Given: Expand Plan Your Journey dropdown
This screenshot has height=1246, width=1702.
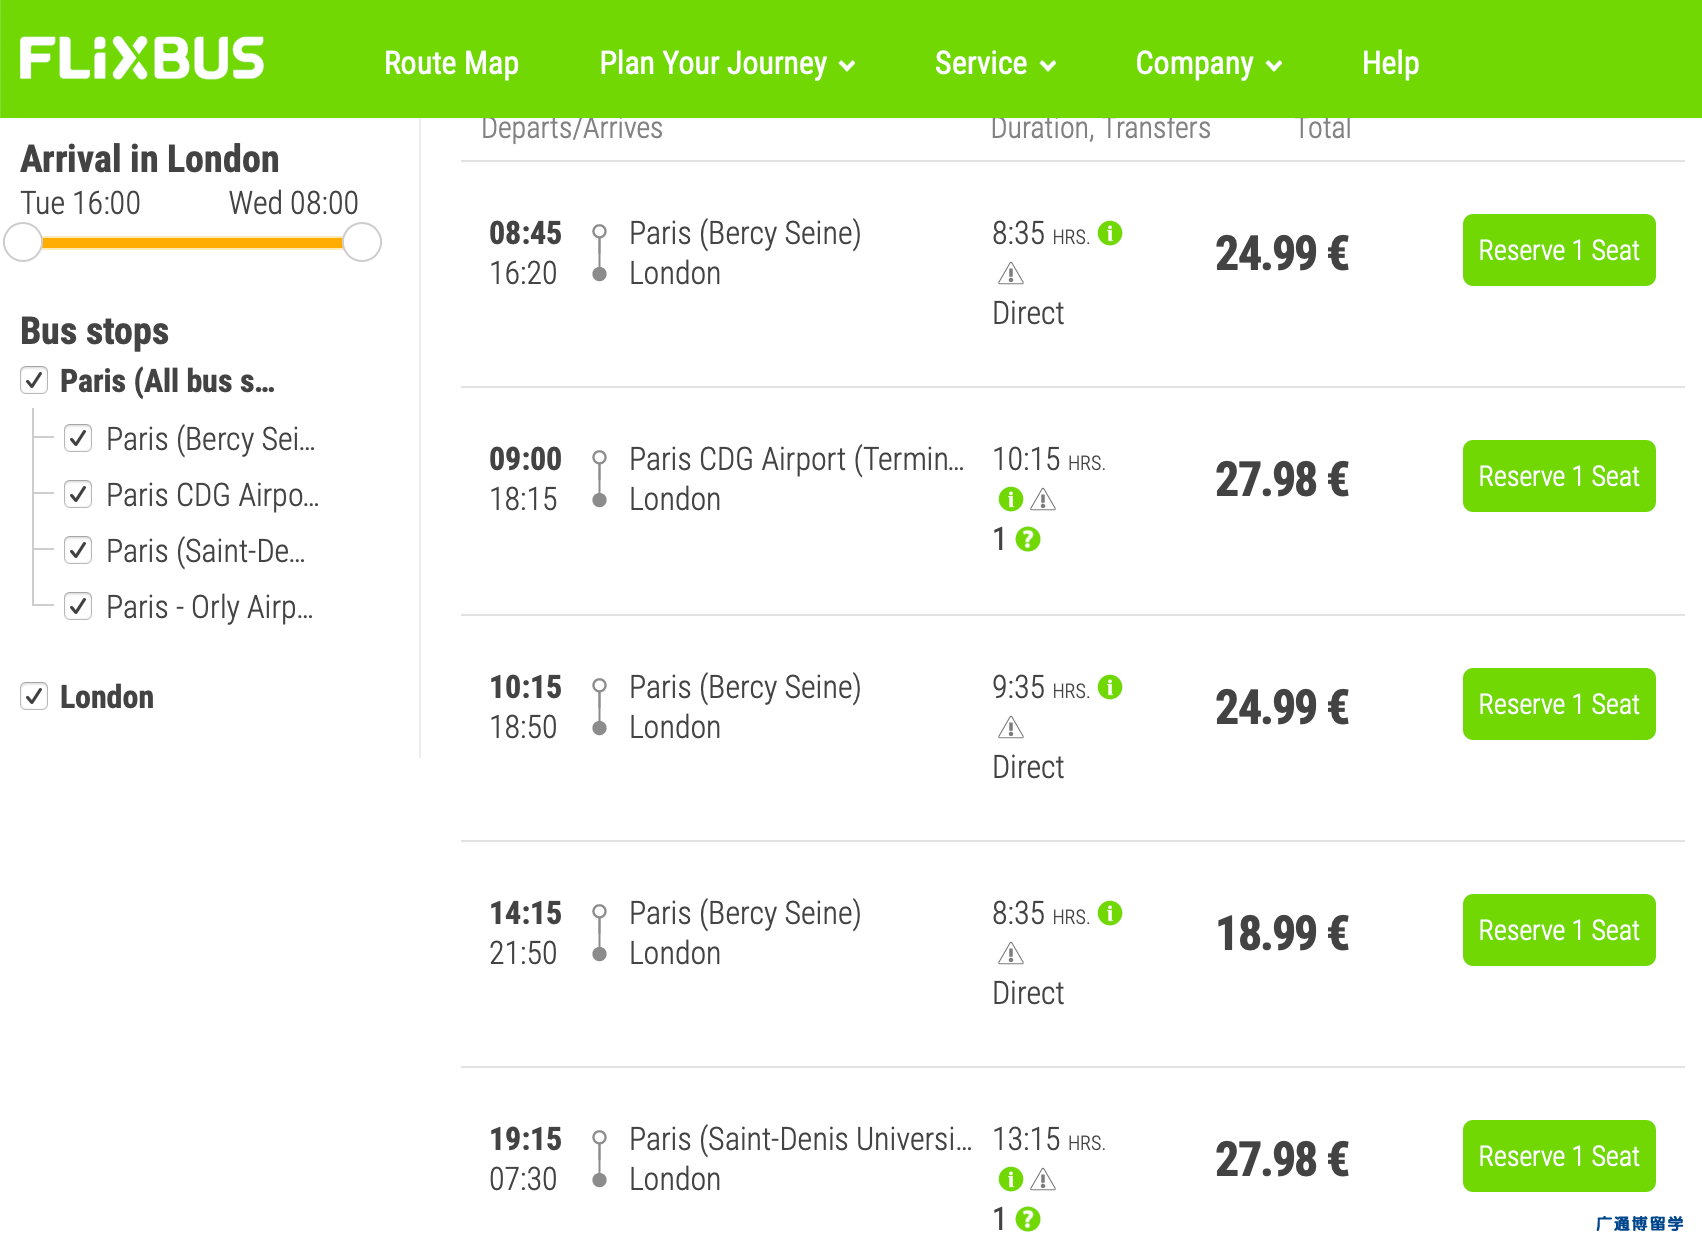Looking at the screenshot, I should (x=727, y=63).
